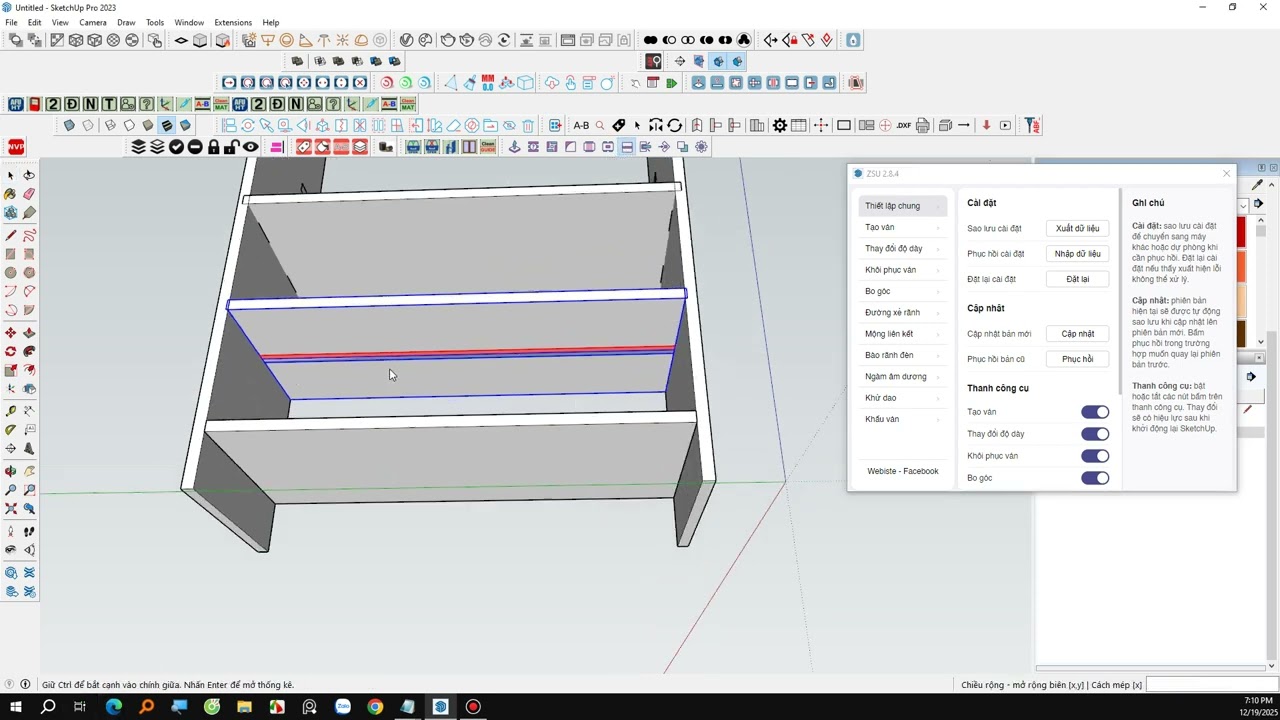Click the black minus circle icon

[x=195, y=147]
